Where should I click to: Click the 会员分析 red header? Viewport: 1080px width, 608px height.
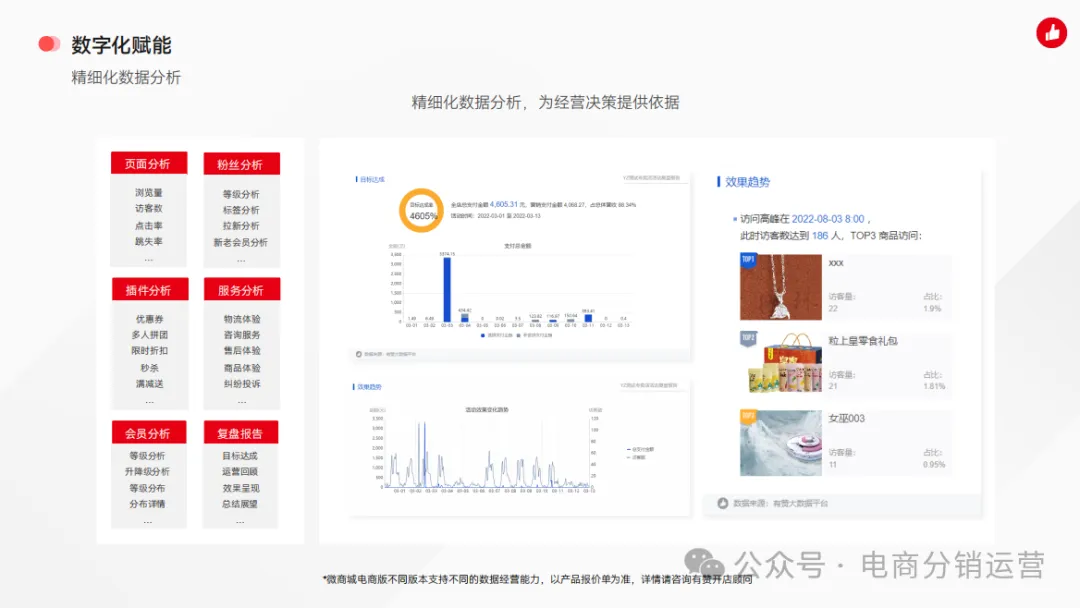click(148, 432)
